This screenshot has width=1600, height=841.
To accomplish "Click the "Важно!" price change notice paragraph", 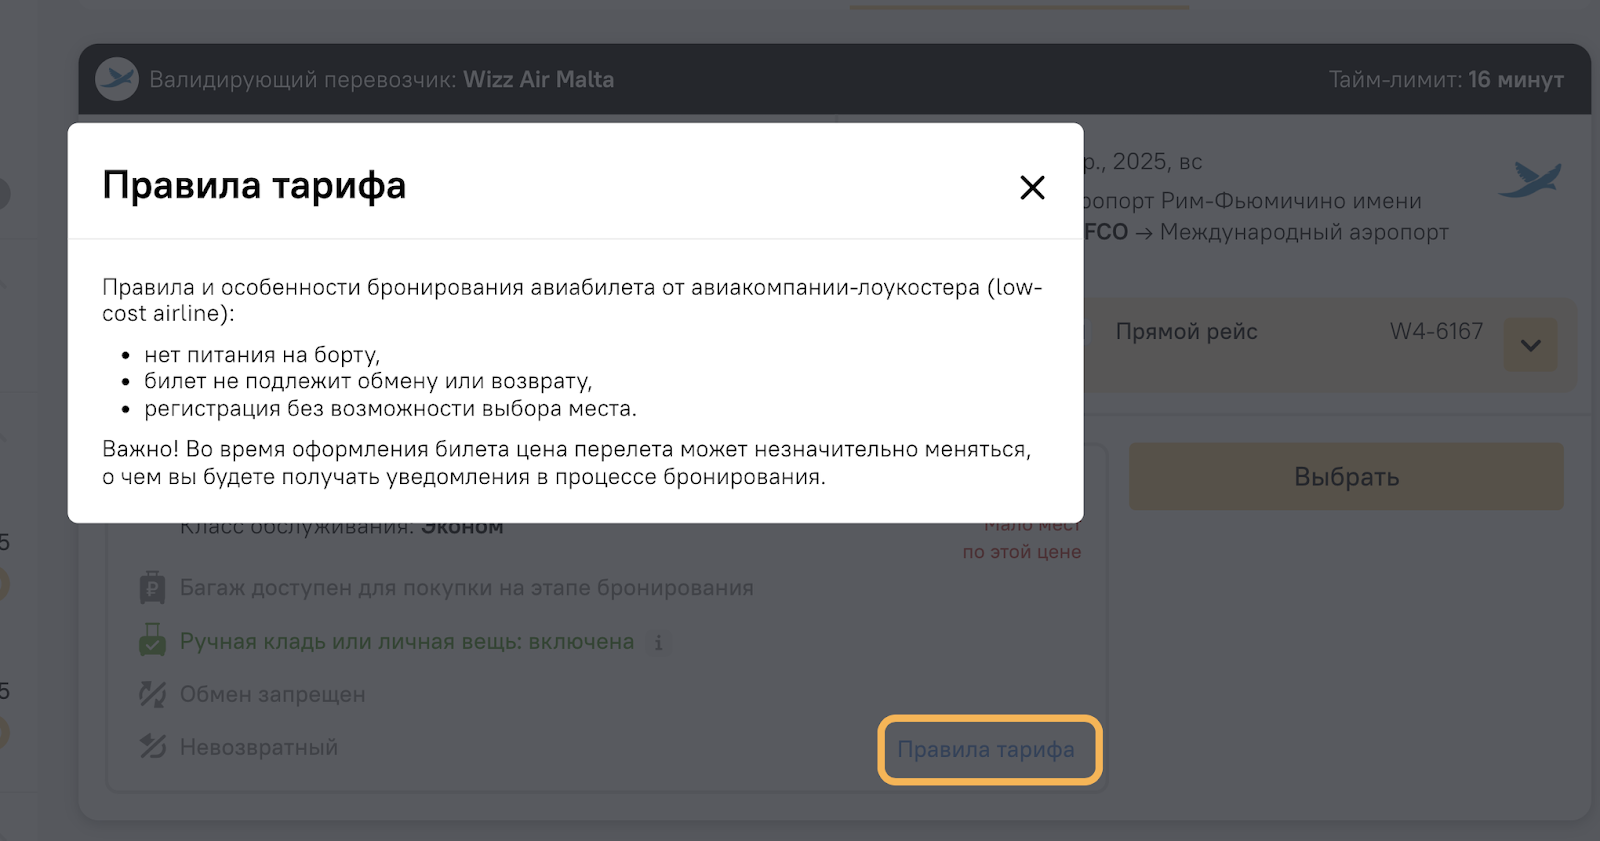I will [567, 463].
